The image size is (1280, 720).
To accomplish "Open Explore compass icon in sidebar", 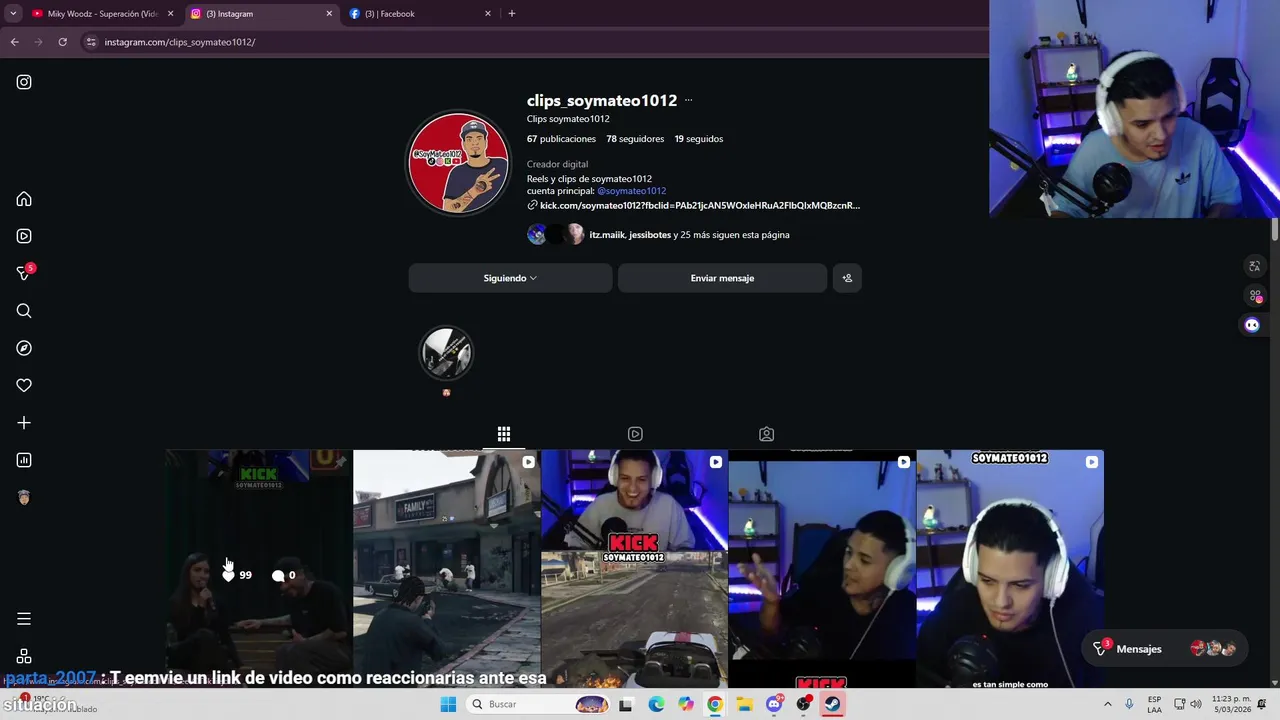I will coord(24,348).
